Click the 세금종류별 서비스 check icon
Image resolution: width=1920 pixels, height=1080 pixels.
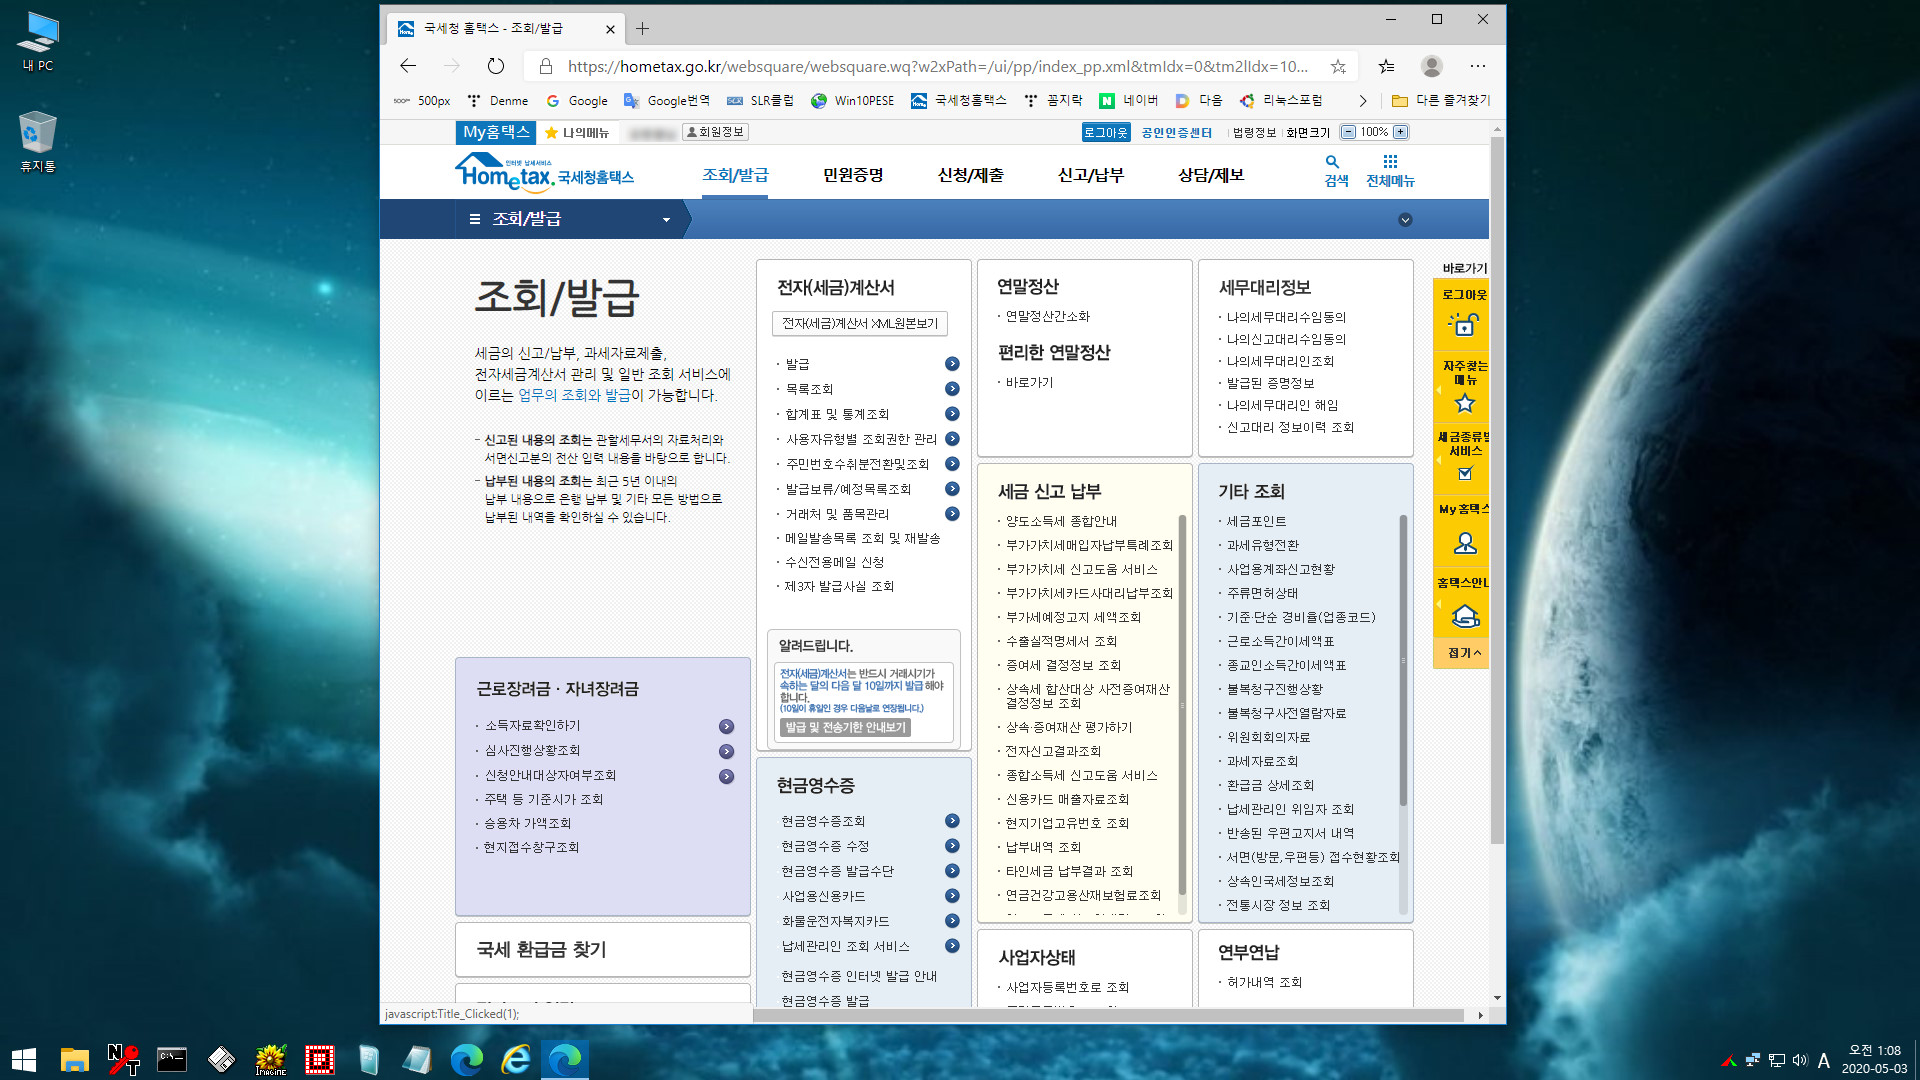pos(1465,473)
